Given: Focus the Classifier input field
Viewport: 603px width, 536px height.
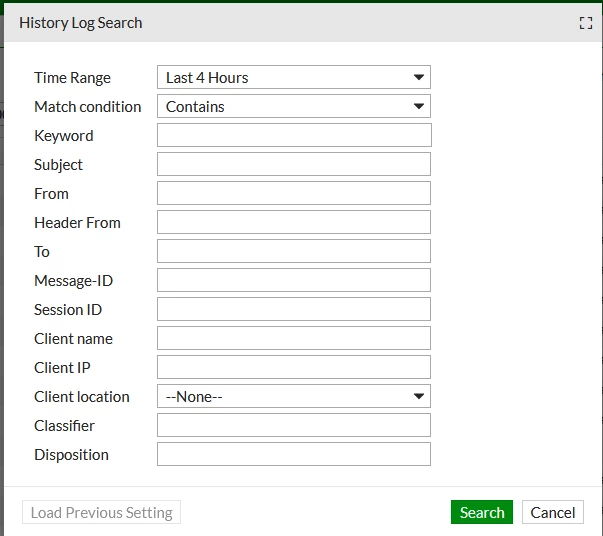Looking at the screenshot, I should click(x=294, y=425).
